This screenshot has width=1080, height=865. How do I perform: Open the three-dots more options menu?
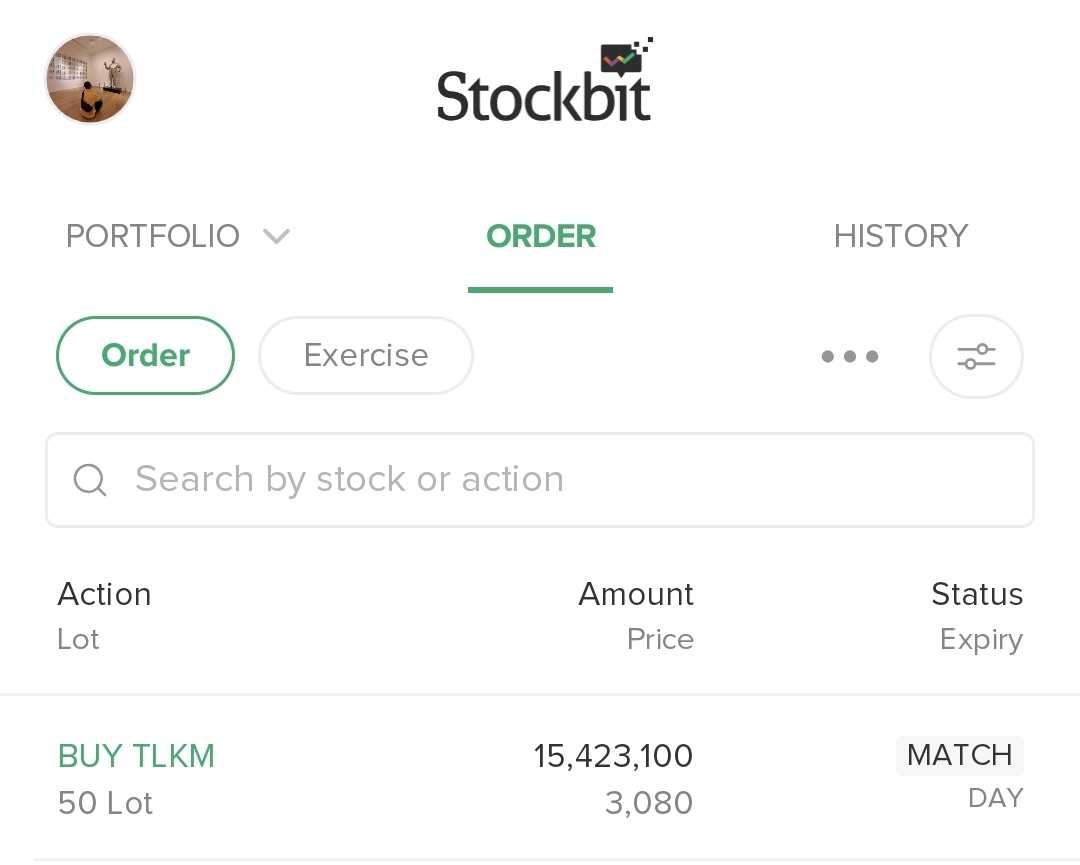click(849, 356)
